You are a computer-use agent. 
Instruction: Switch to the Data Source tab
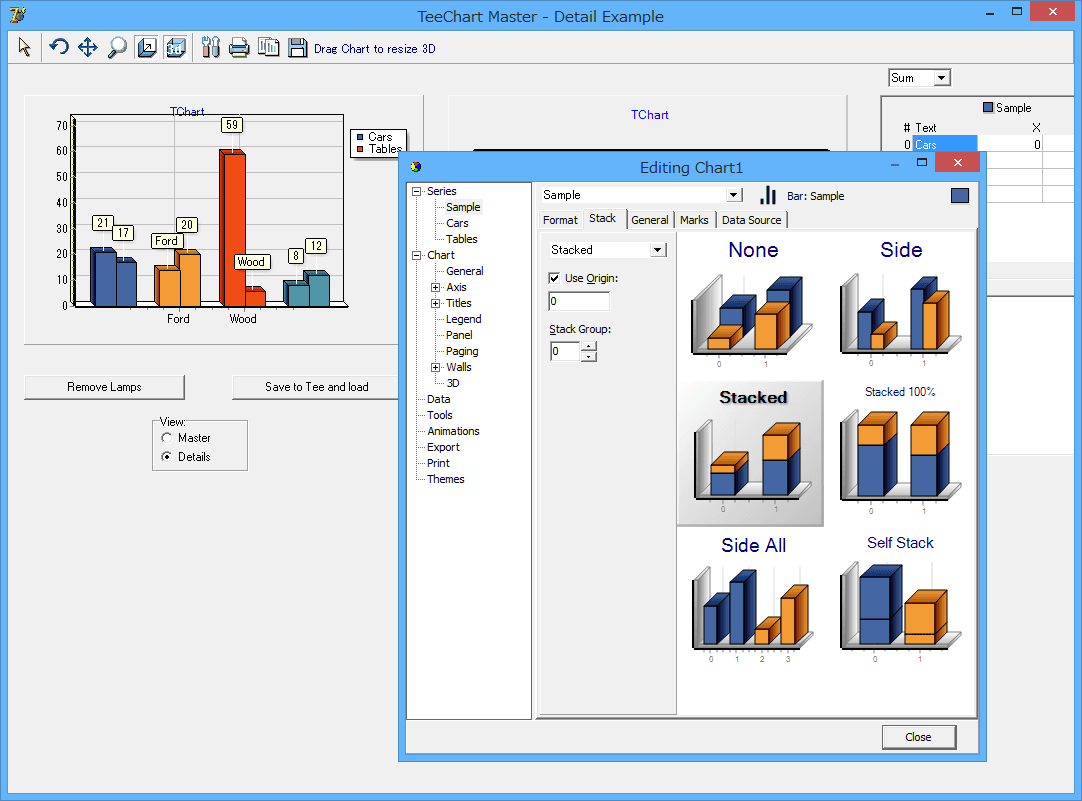[751, 220]
